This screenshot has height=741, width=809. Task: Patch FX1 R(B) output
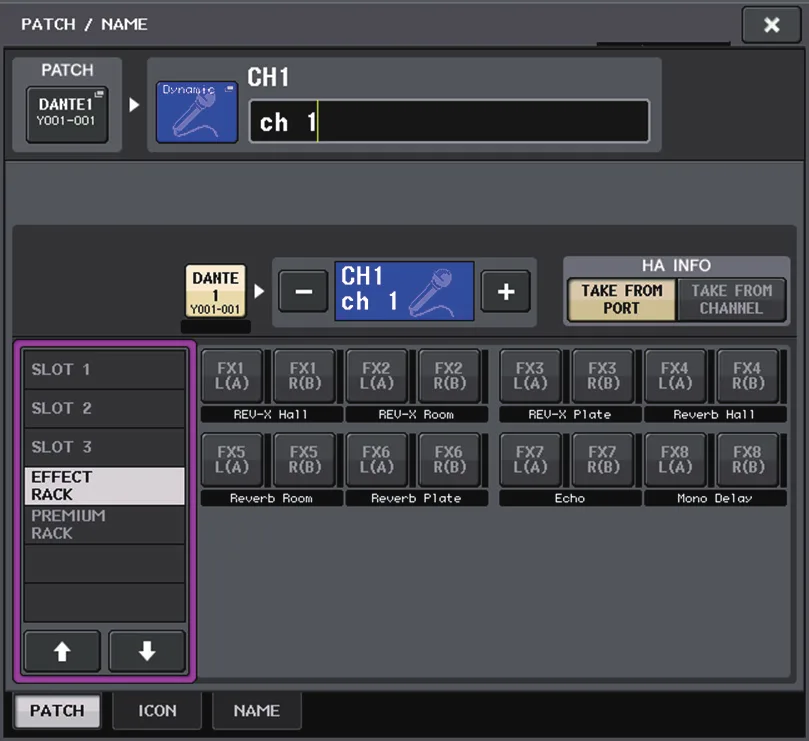pyautogui.click(x=304, y=376)
